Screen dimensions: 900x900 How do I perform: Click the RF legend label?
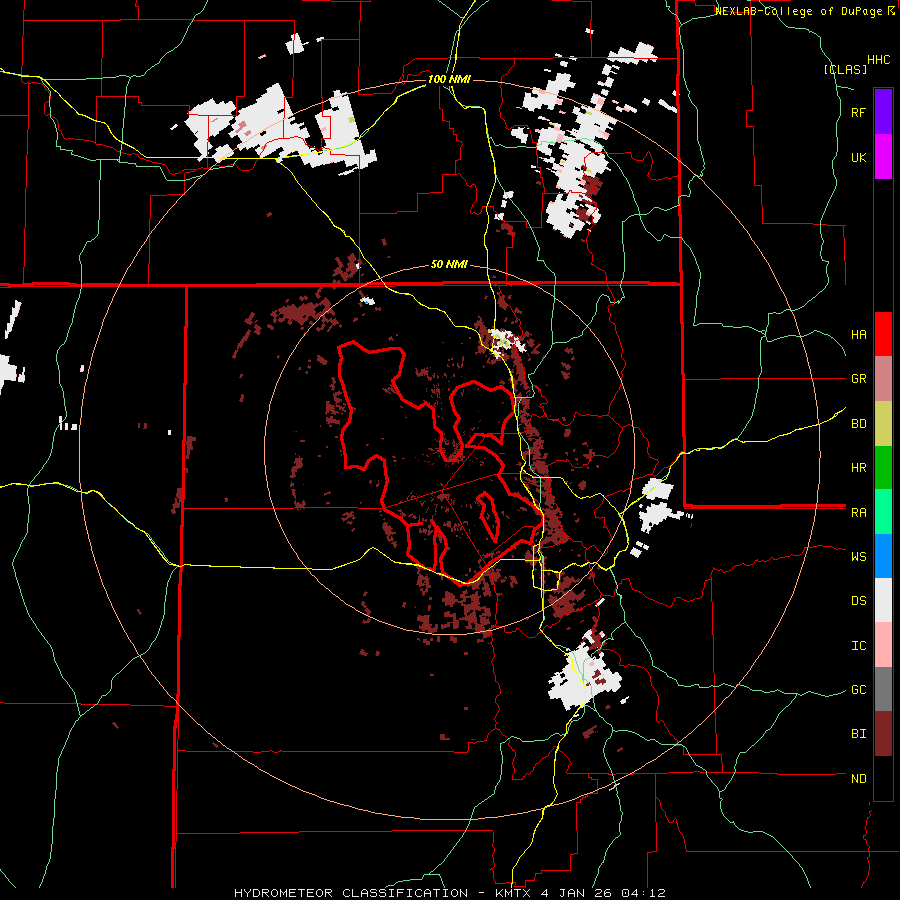click(858, 112)
